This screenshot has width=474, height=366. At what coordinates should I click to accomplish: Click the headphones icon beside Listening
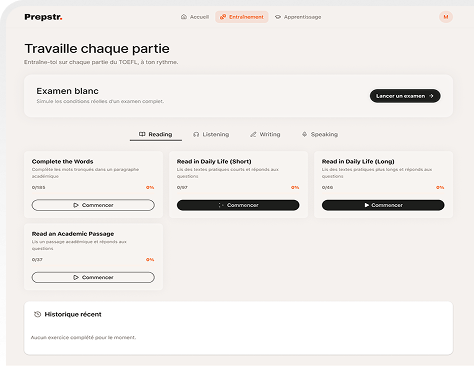pyautogui.click(x=196, y=134)
